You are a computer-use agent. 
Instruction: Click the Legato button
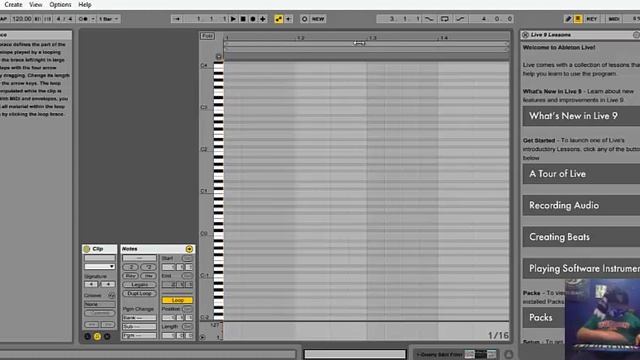[140, 284]
